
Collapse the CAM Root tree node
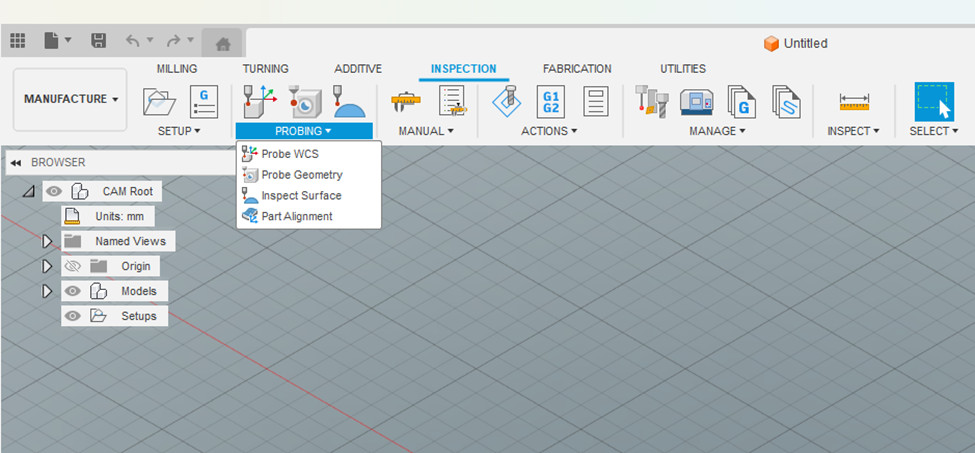click(29, 191)
